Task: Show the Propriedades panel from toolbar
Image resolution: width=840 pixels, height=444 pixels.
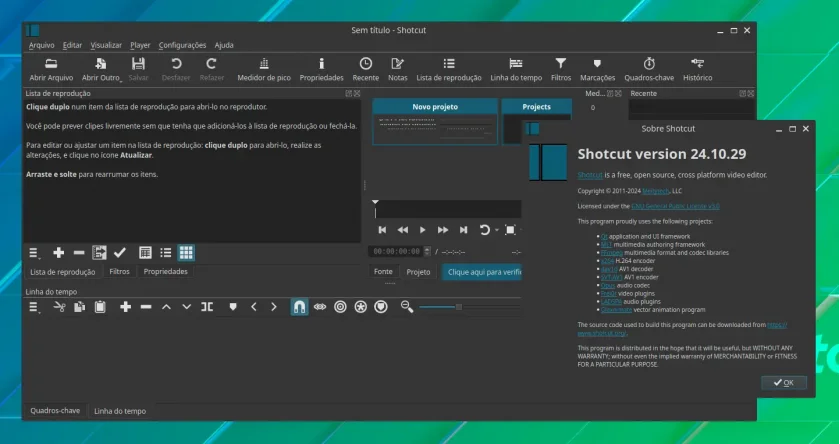Action: point(321,70)
